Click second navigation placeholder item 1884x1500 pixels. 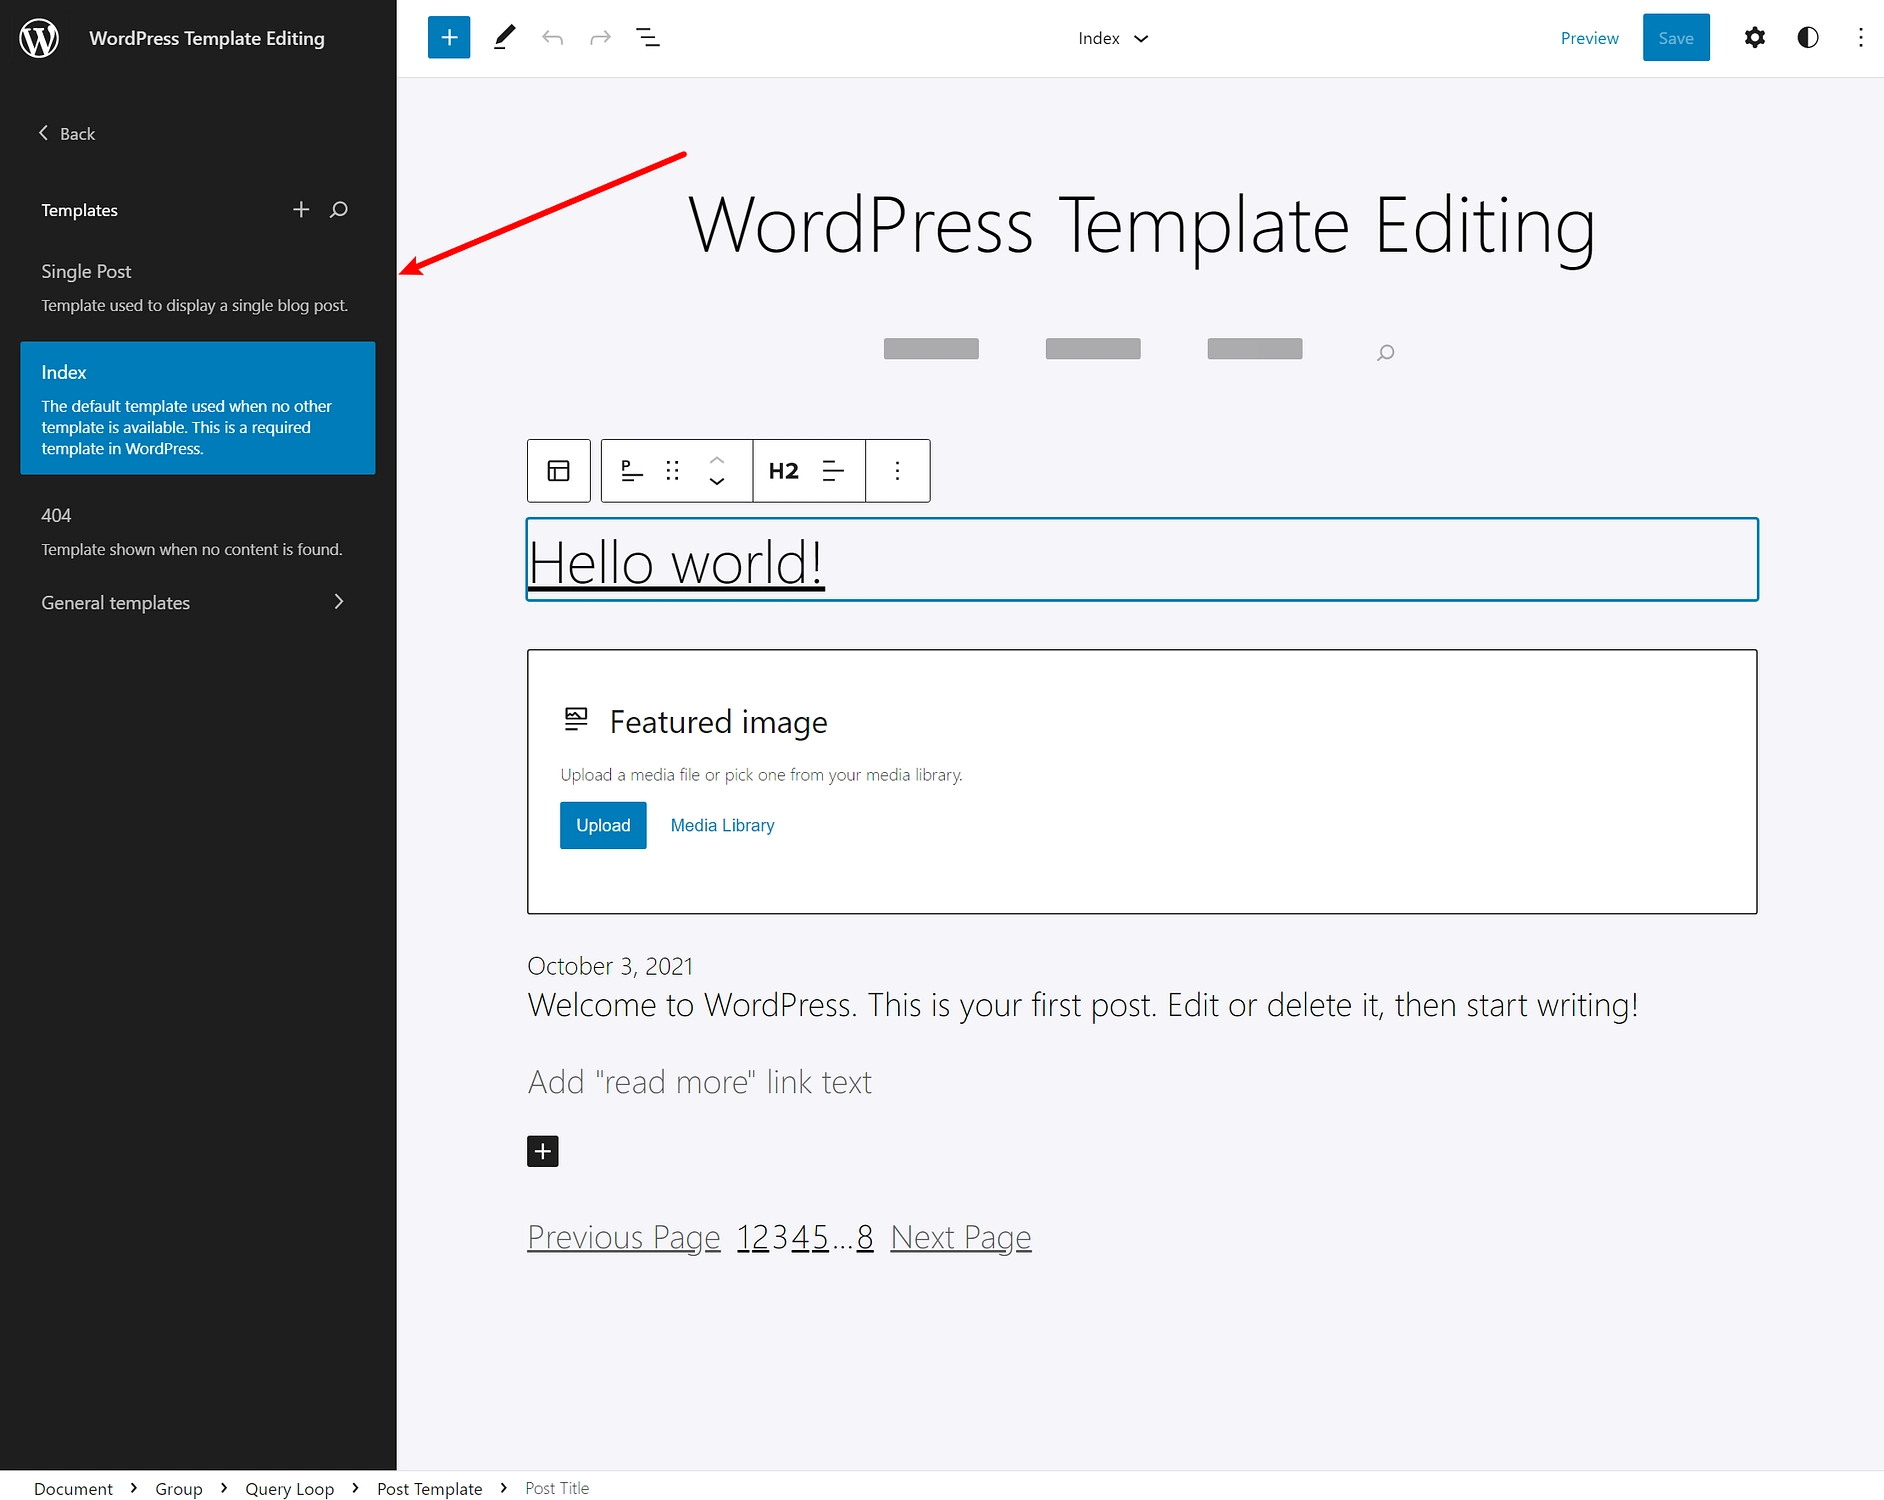[x=1093, y=349]
